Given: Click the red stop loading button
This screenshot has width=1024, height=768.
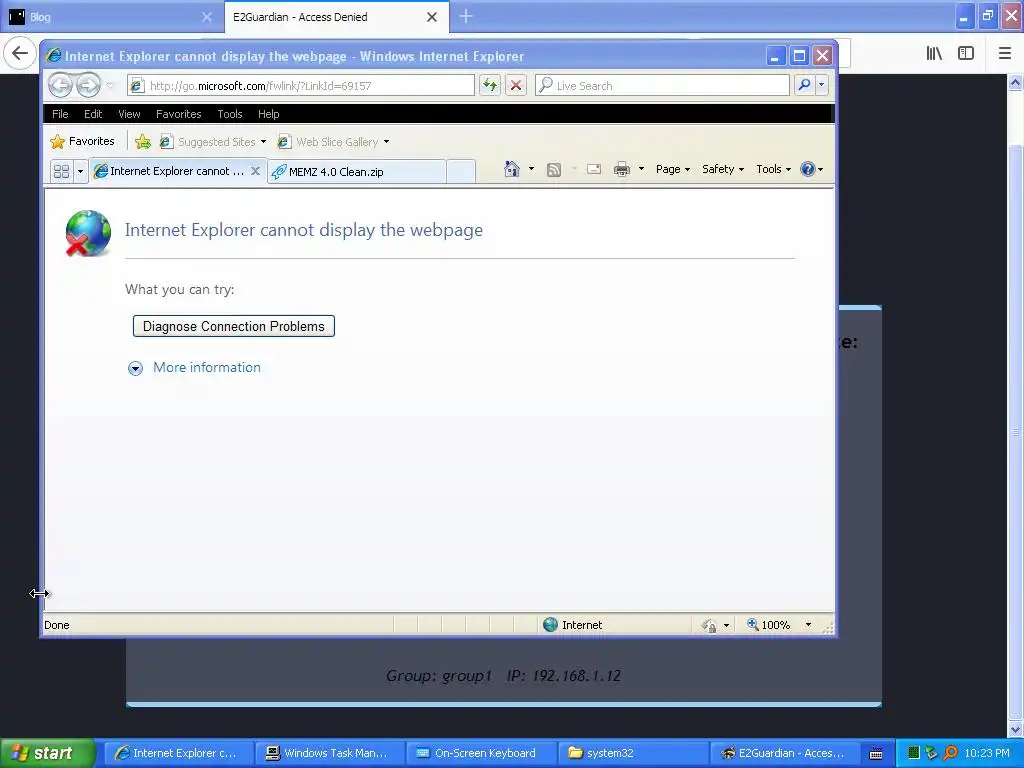Looking at the screenshot, I should (515, 85).
